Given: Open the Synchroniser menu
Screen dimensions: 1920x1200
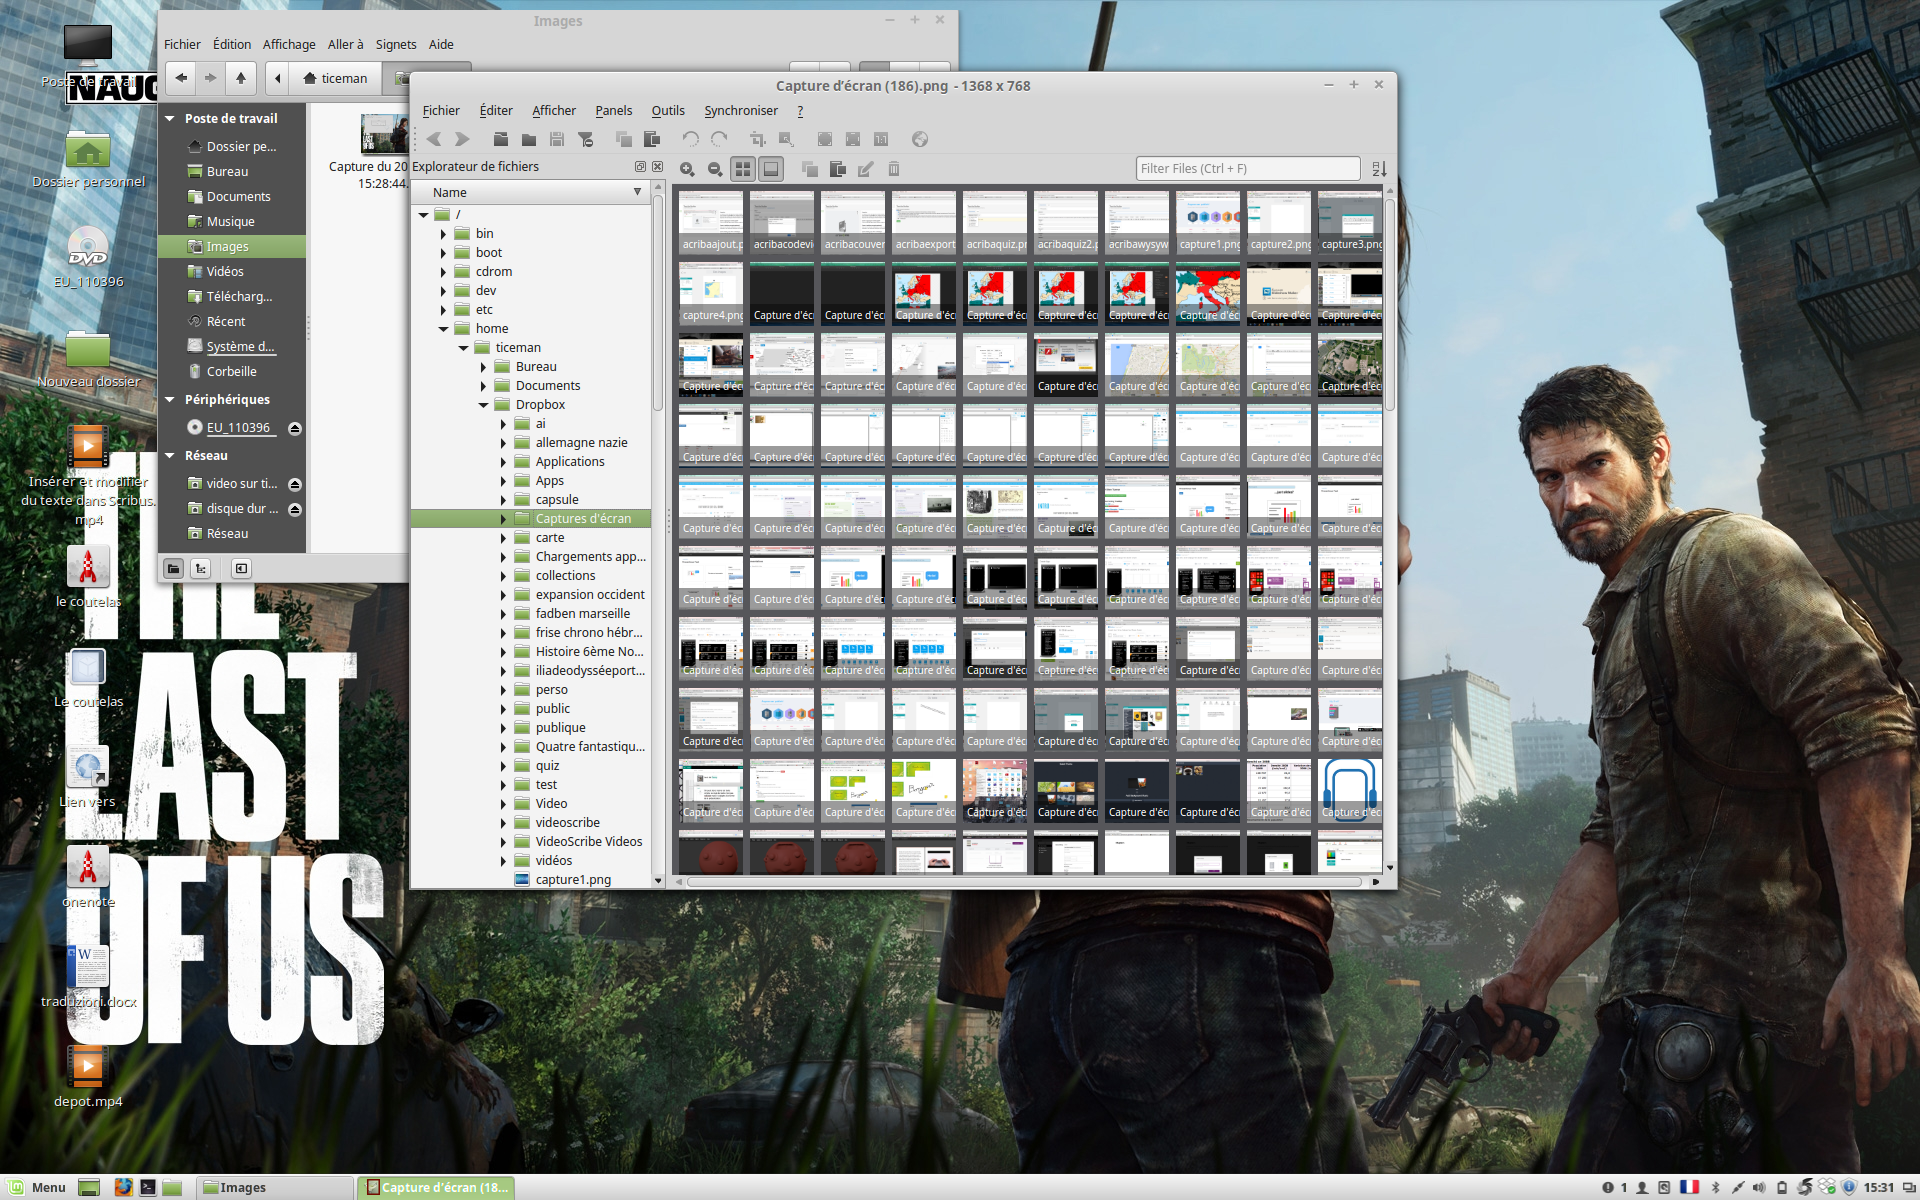Looking at the screenshot, I should click(x=741, y=111).
